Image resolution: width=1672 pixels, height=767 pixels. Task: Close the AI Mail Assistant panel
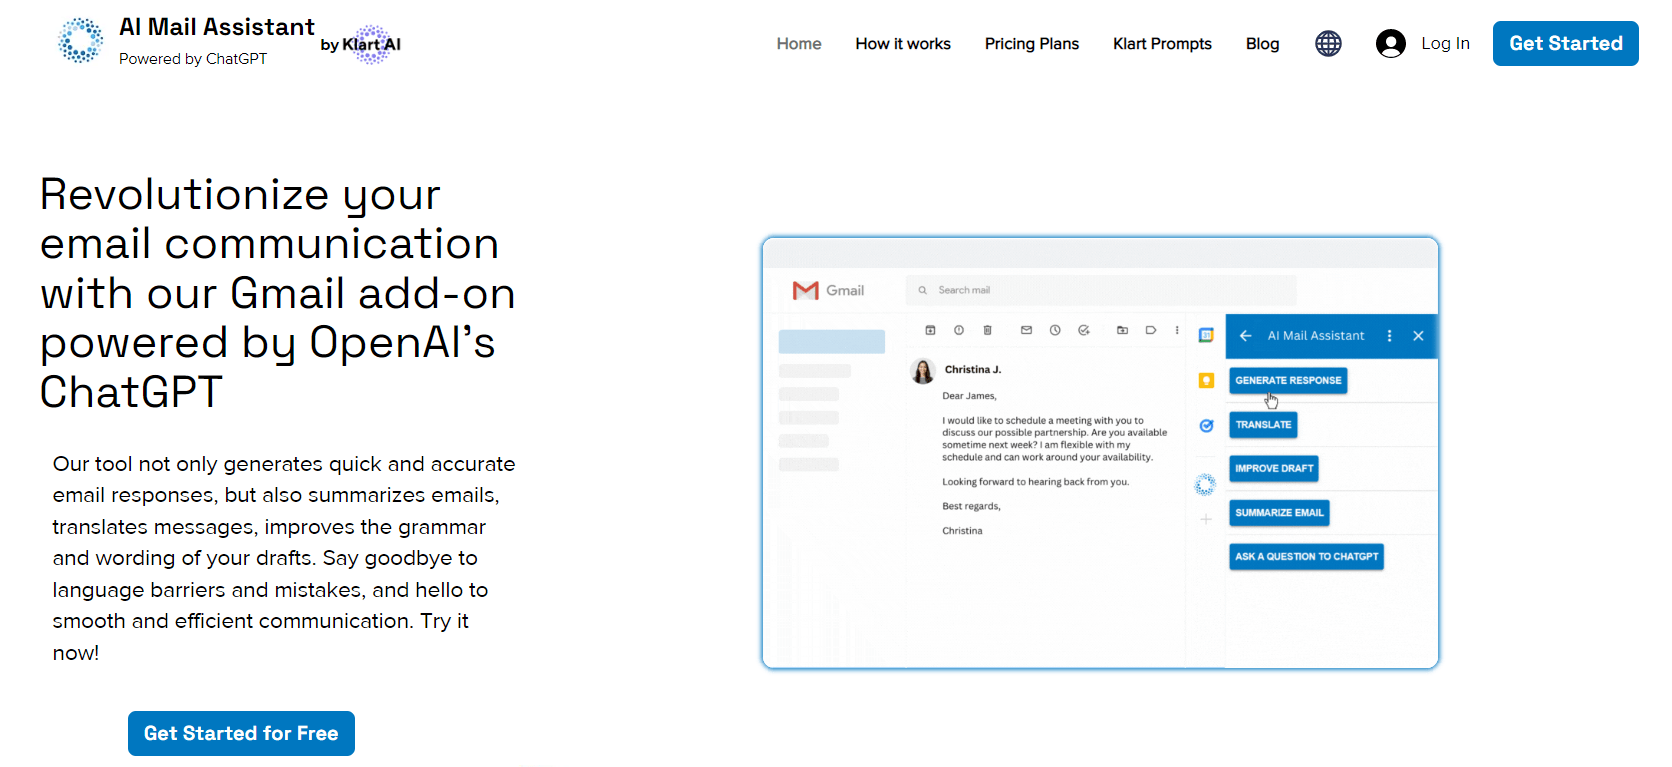click(1418, 336)
